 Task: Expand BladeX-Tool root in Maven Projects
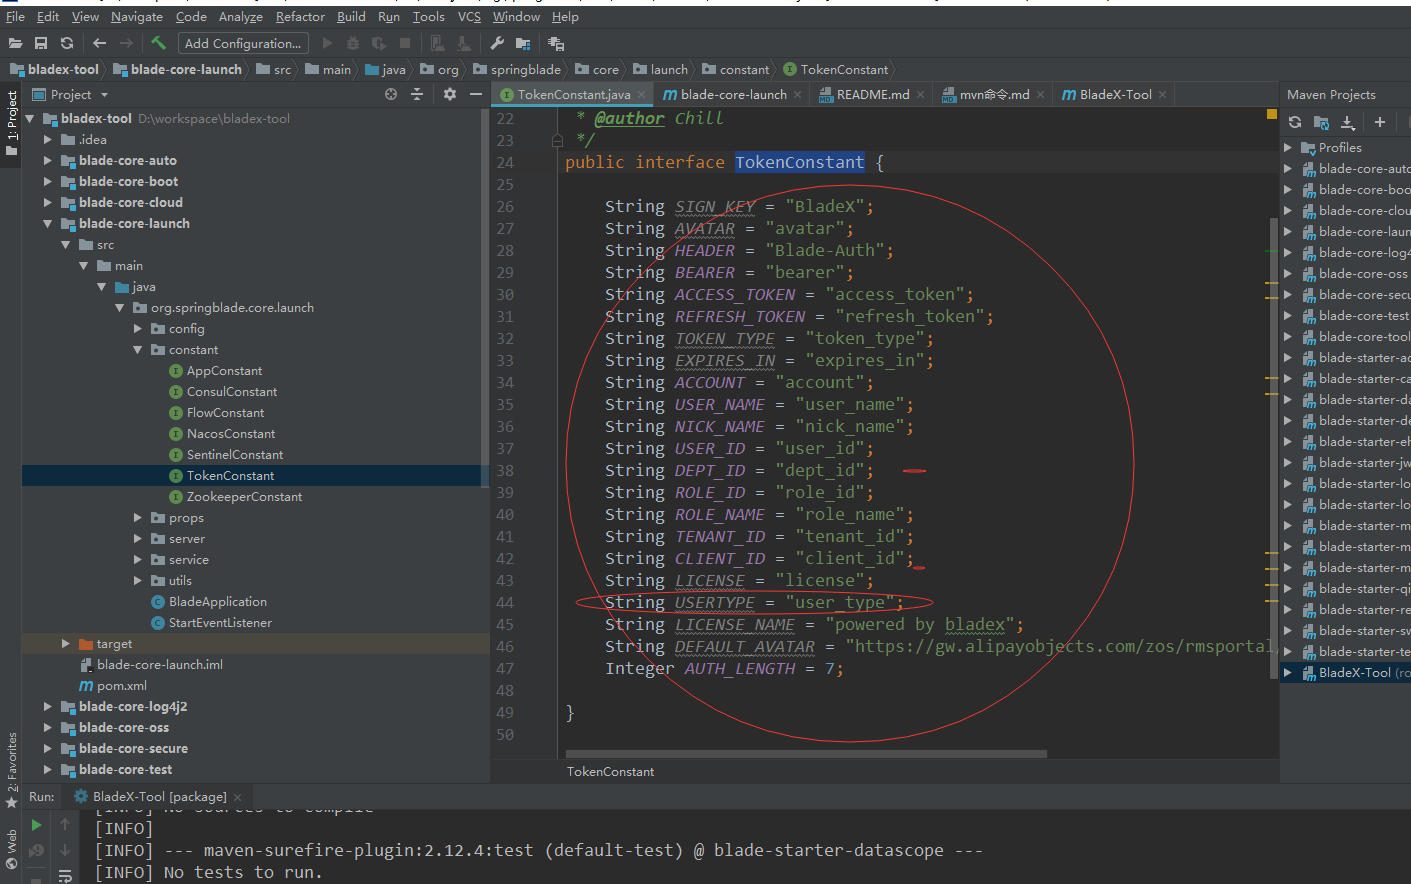pos(1288,672)
